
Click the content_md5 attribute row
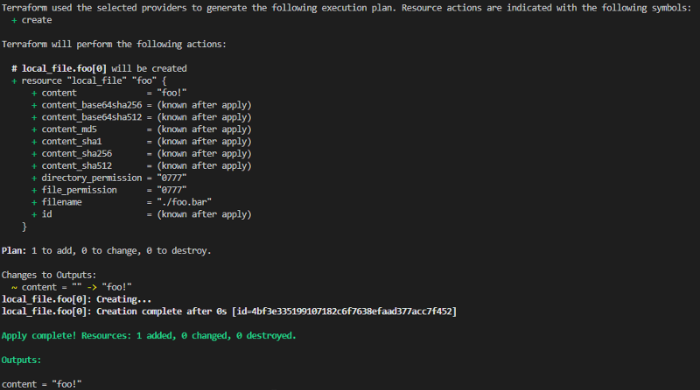tap(141, 129)
